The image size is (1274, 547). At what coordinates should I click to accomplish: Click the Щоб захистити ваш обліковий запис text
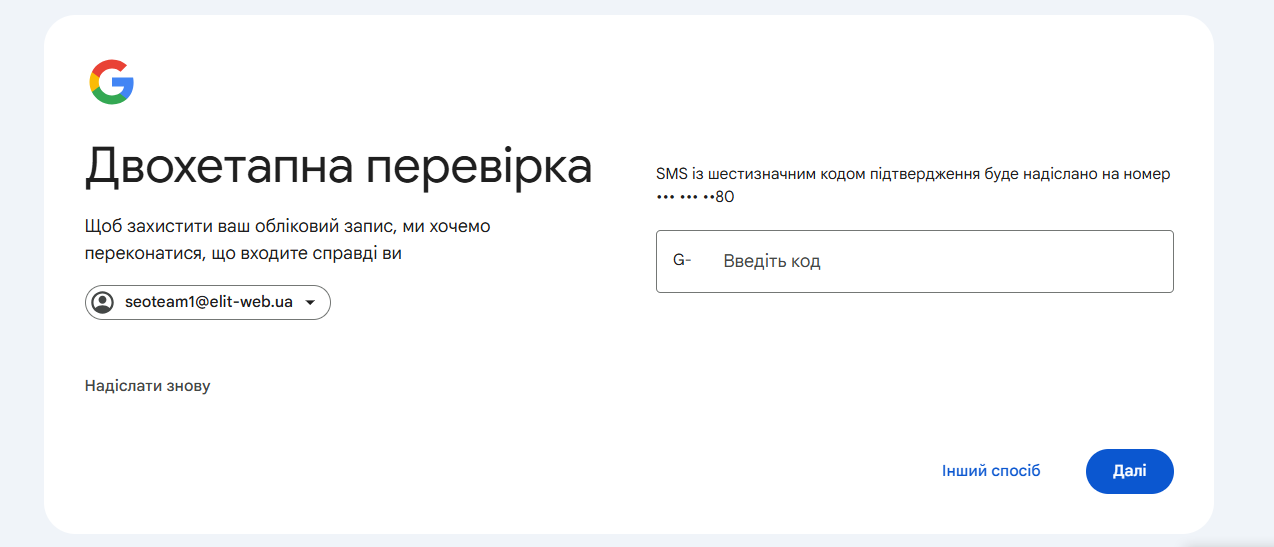pos(287,227)
